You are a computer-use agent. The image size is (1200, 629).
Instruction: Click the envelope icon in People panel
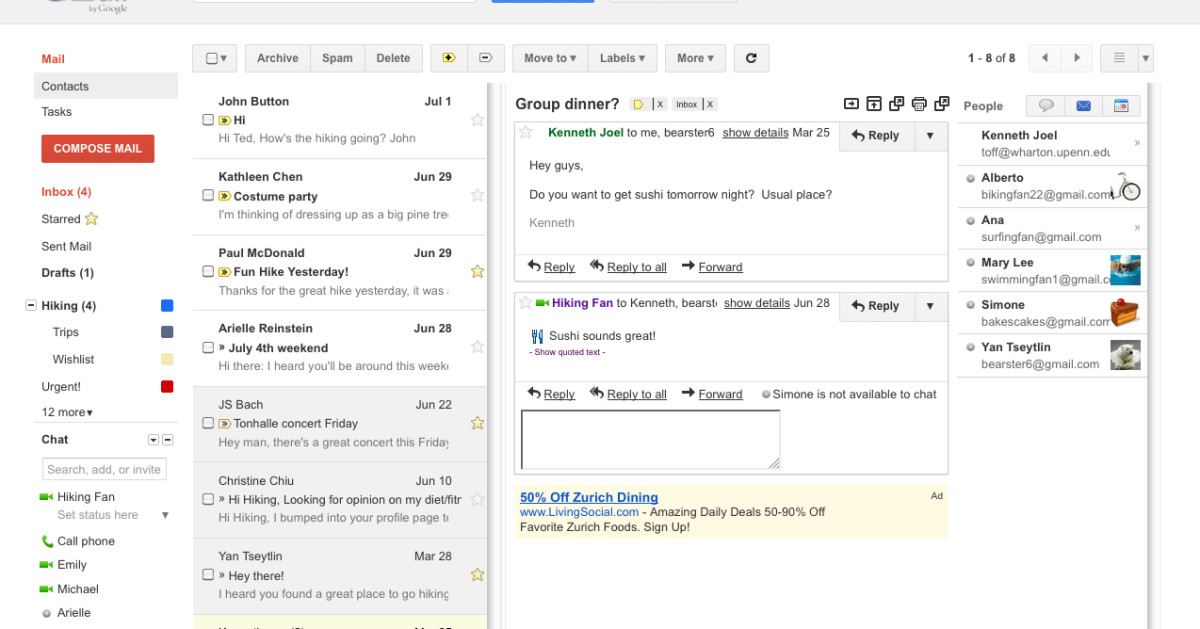pyautogui.click(x=1083, y=106)
